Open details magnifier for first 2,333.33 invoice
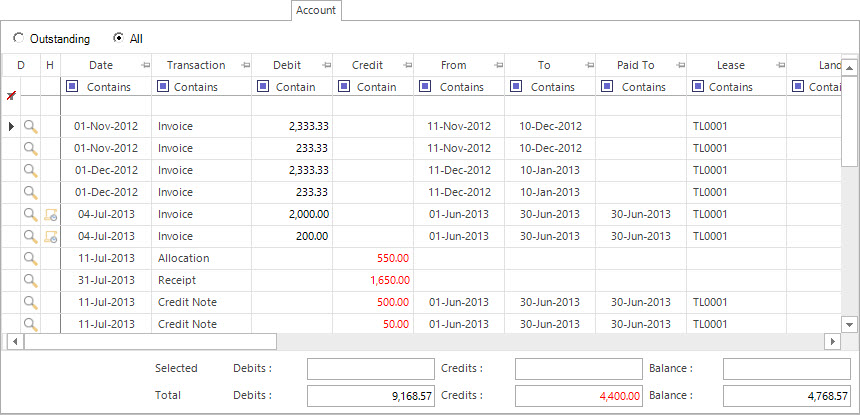 [31, 127]
